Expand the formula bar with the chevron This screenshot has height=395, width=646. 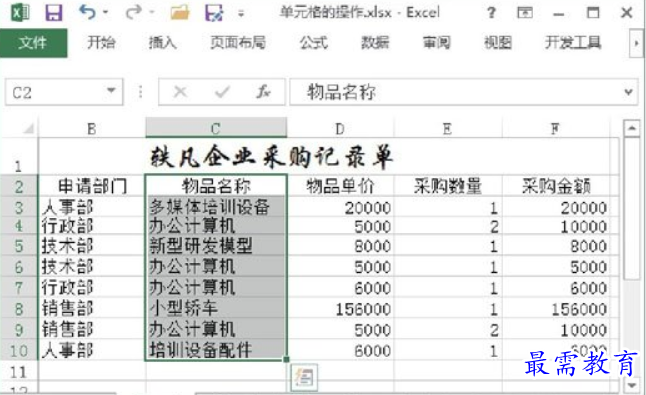[628, 92]
